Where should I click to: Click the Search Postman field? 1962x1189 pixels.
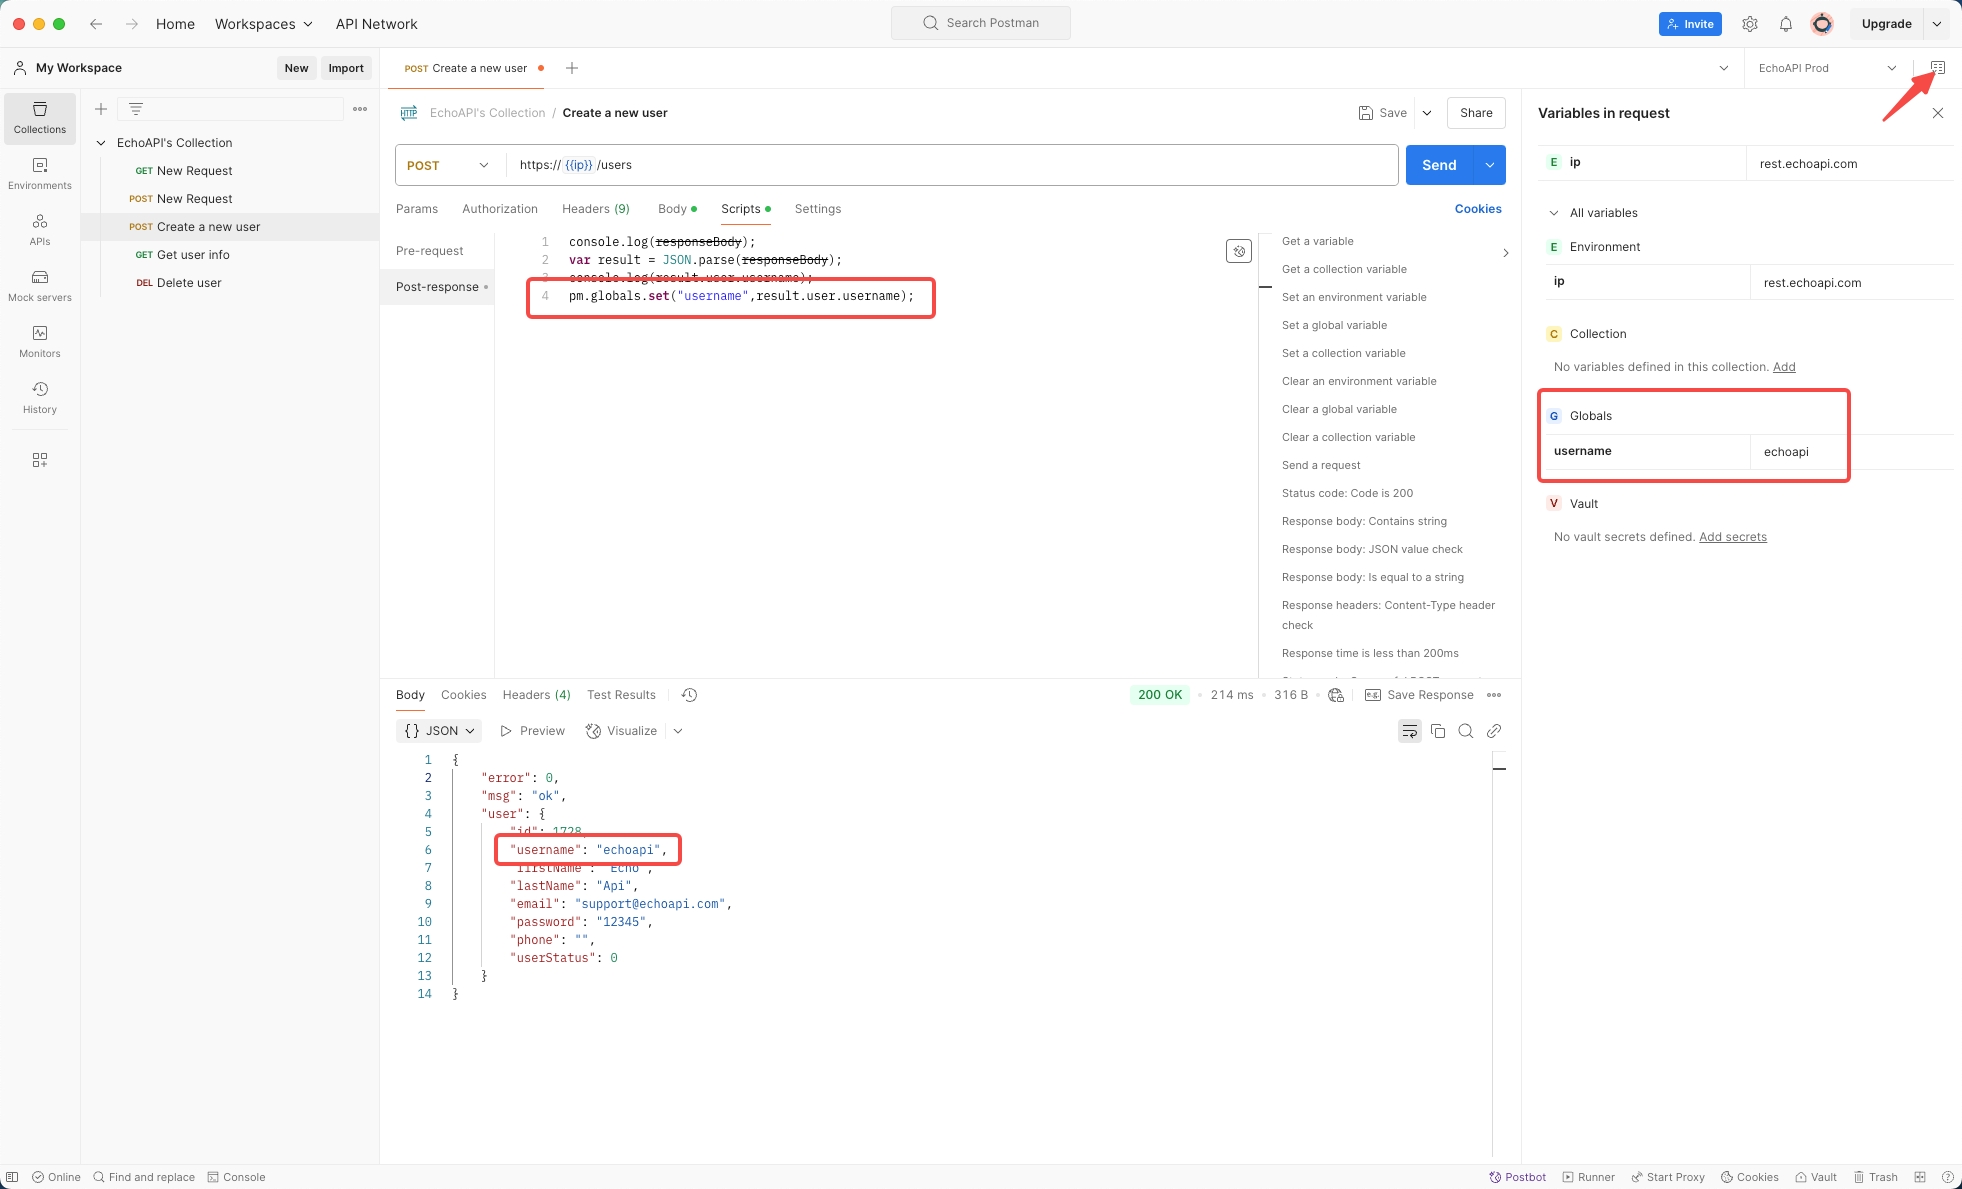[x=981, y=23]
